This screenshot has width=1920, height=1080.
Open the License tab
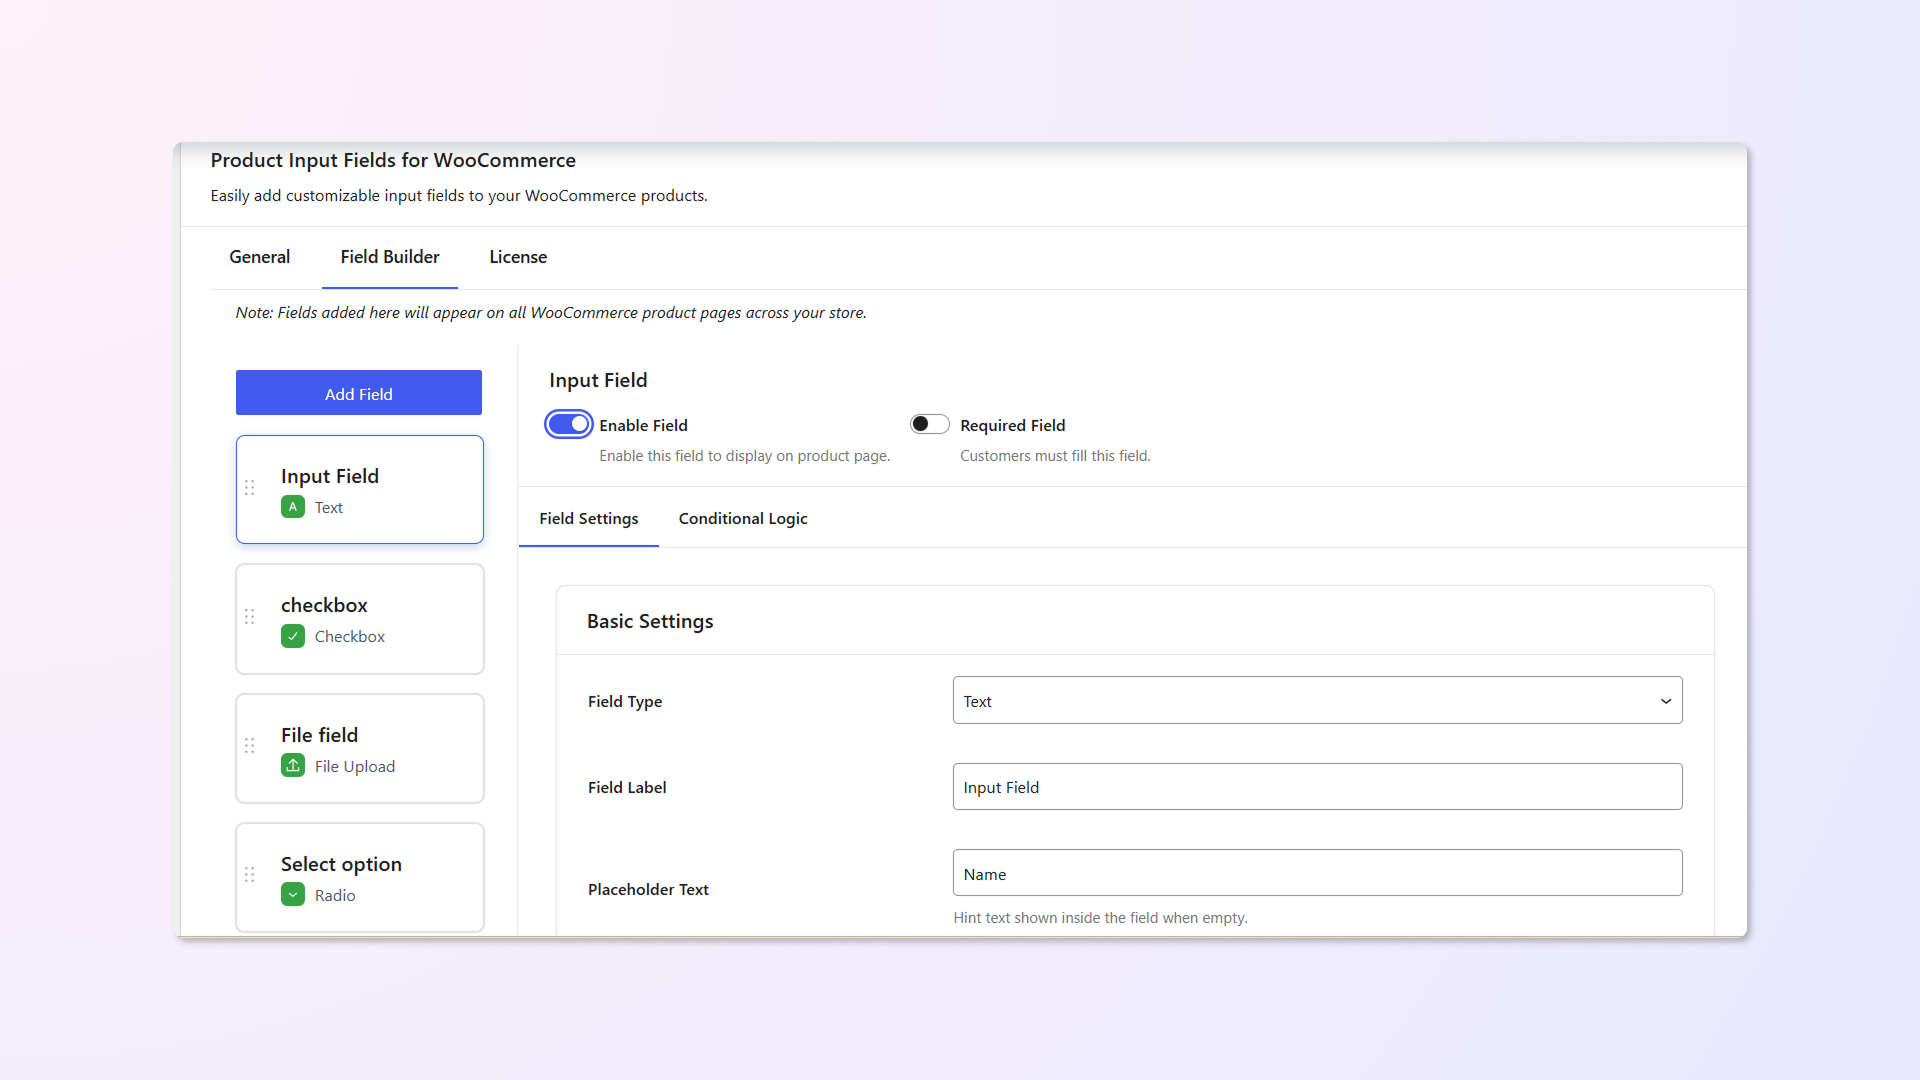[x=518, y=257]
